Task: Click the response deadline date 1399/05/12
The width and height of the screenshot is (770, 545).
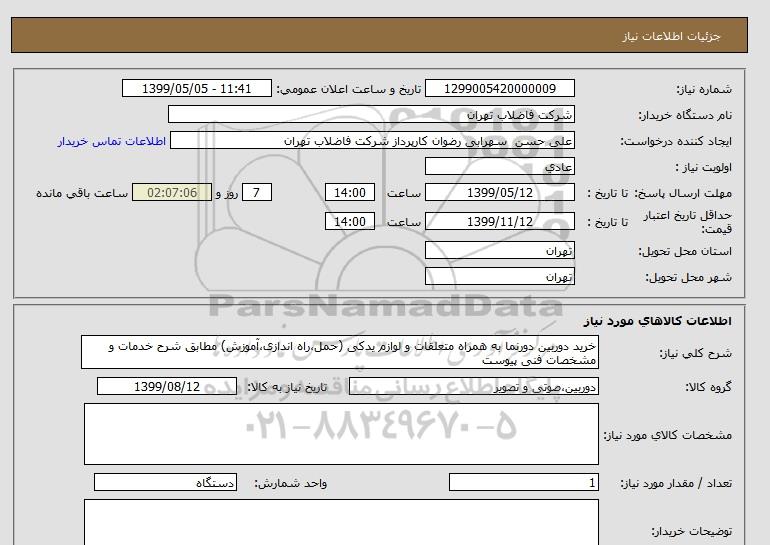Action: point(499,192)
